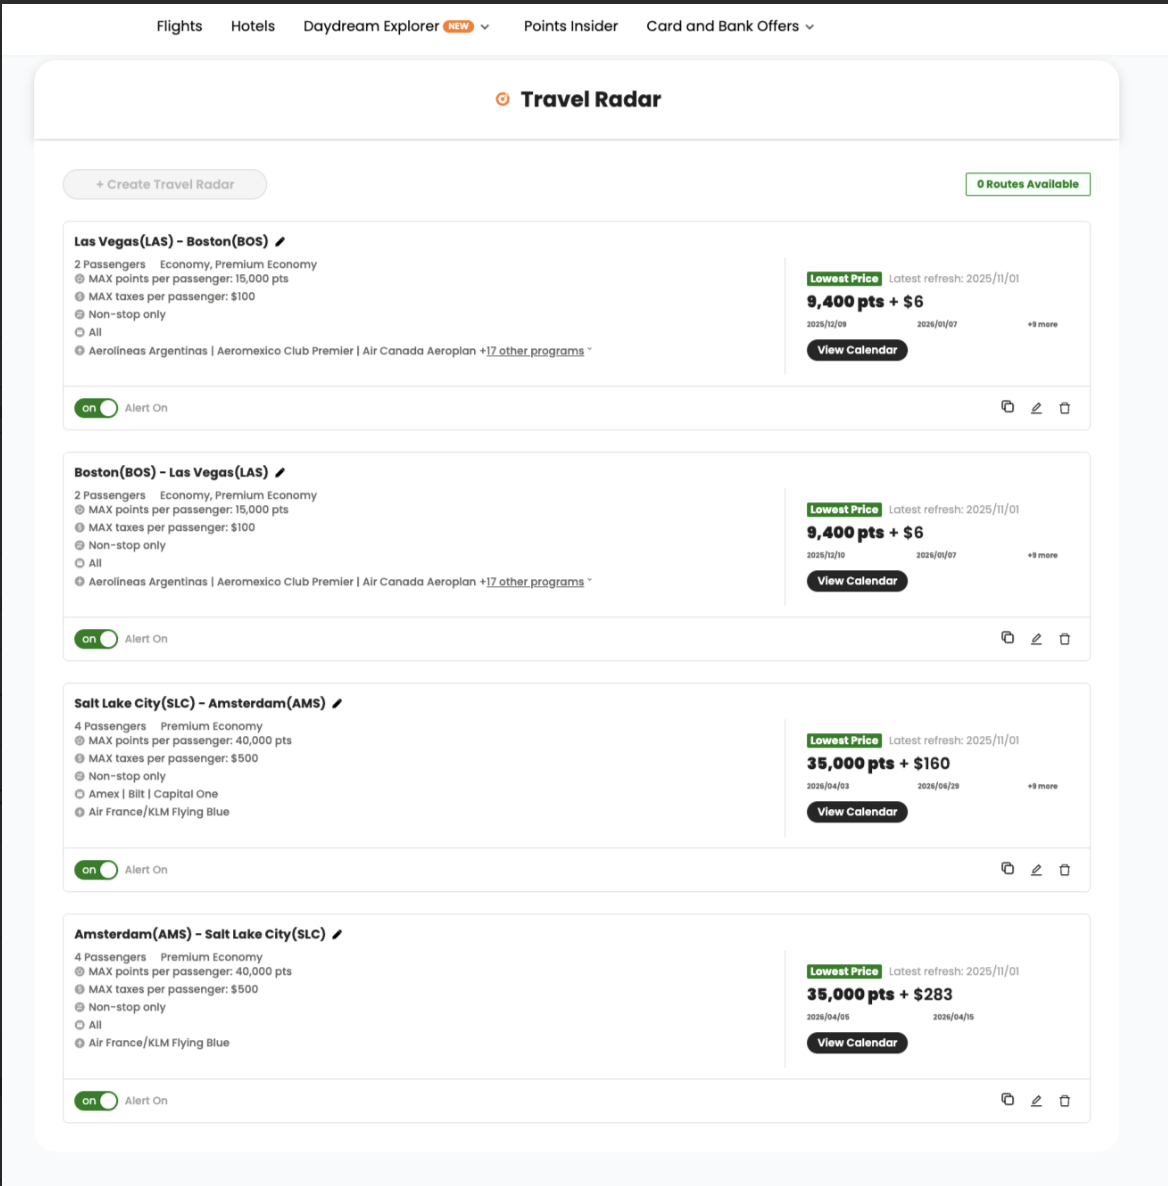
Task: Click the Create Travel Radar button
Action: 165,184
